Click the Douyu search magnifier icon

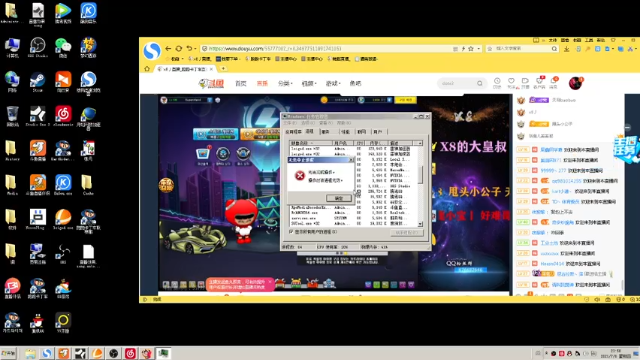coord(480,83)
